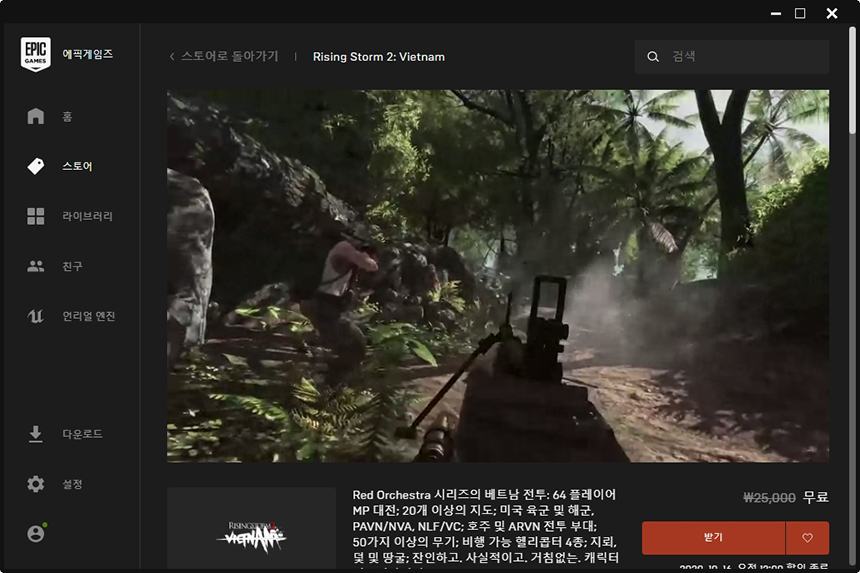The image size is (860, 573).
Task: Click the Rising Storm 2 Vietnam logo thumbnail
Action: coord(251,528)
